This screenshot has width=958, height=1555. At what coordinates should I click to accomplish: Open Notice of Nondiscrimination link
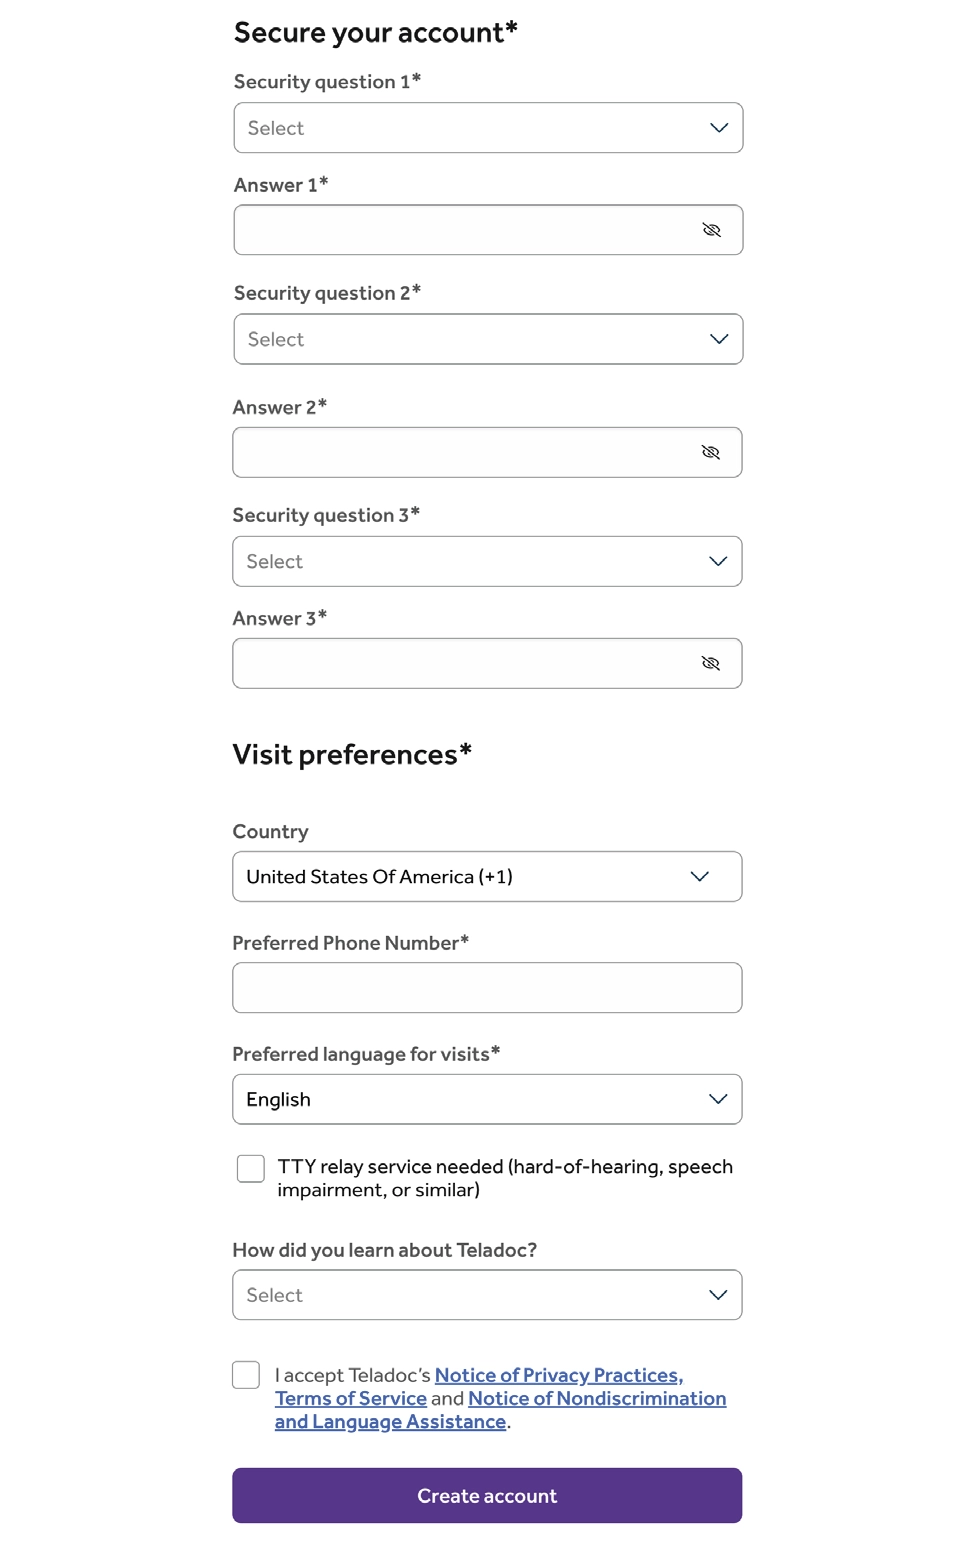tap(597, 1398)
